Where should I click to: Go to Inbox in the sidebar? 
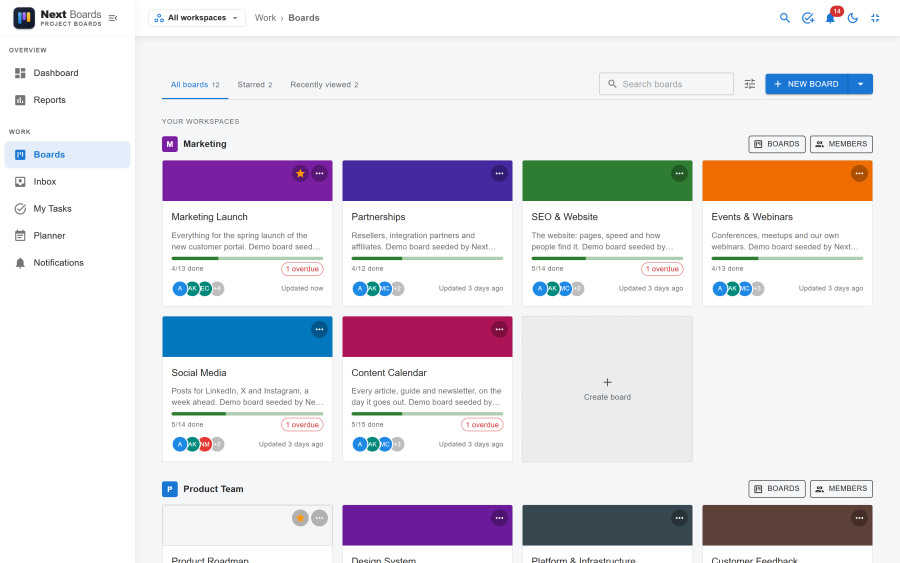click(68, 181)
